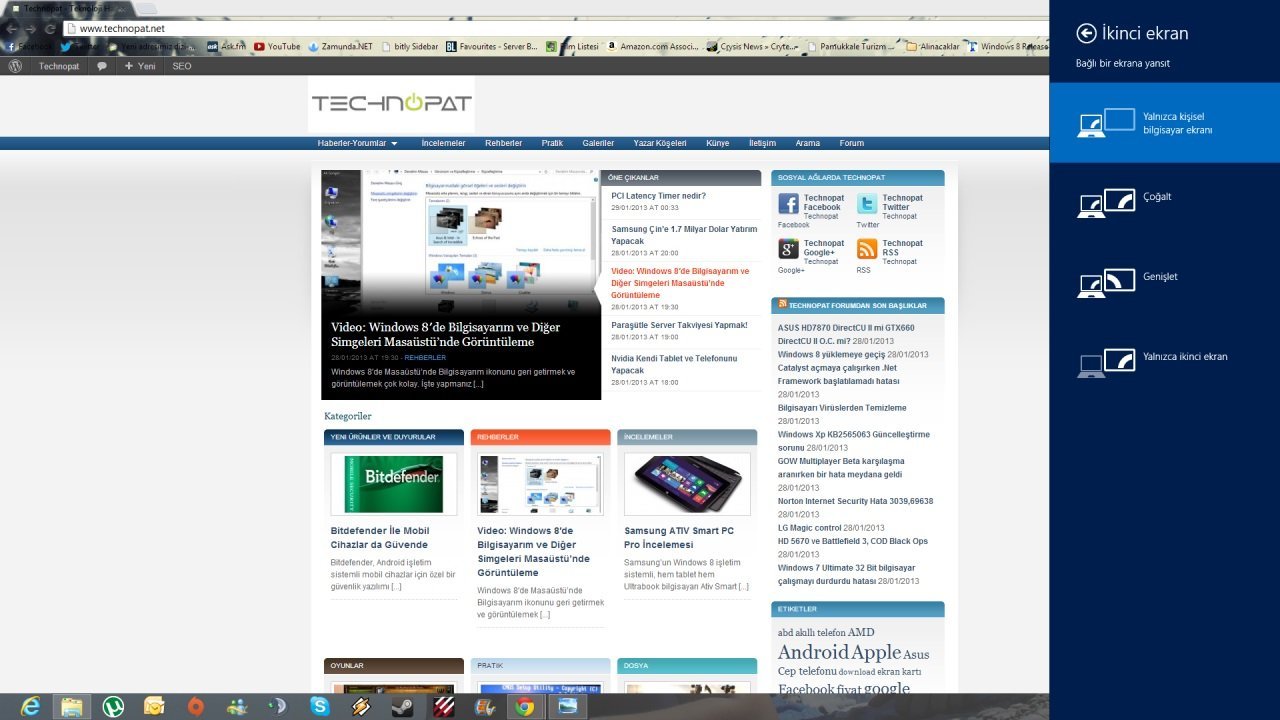The width and height of the screenshot is (1280, 720).
Task: Open Winamp from the taskbar
Action: coord(361,707)
